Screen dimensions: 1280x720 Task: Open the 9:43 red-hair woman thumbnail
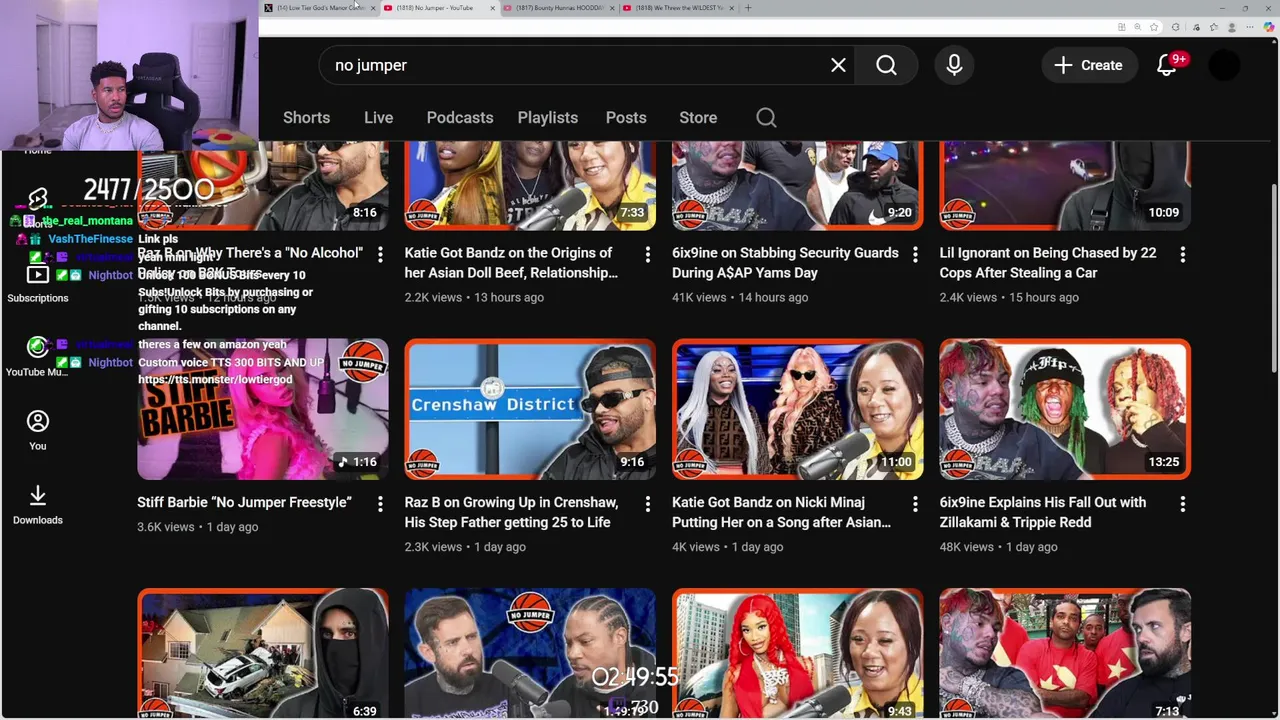(x=798, y=654)
